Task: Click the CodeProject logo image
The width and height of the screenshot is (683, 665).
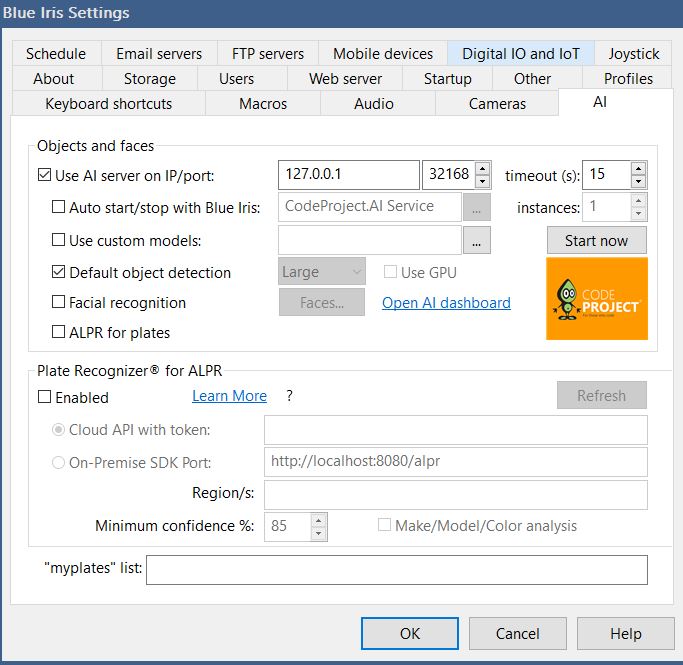Action: (x=597, y=298)
